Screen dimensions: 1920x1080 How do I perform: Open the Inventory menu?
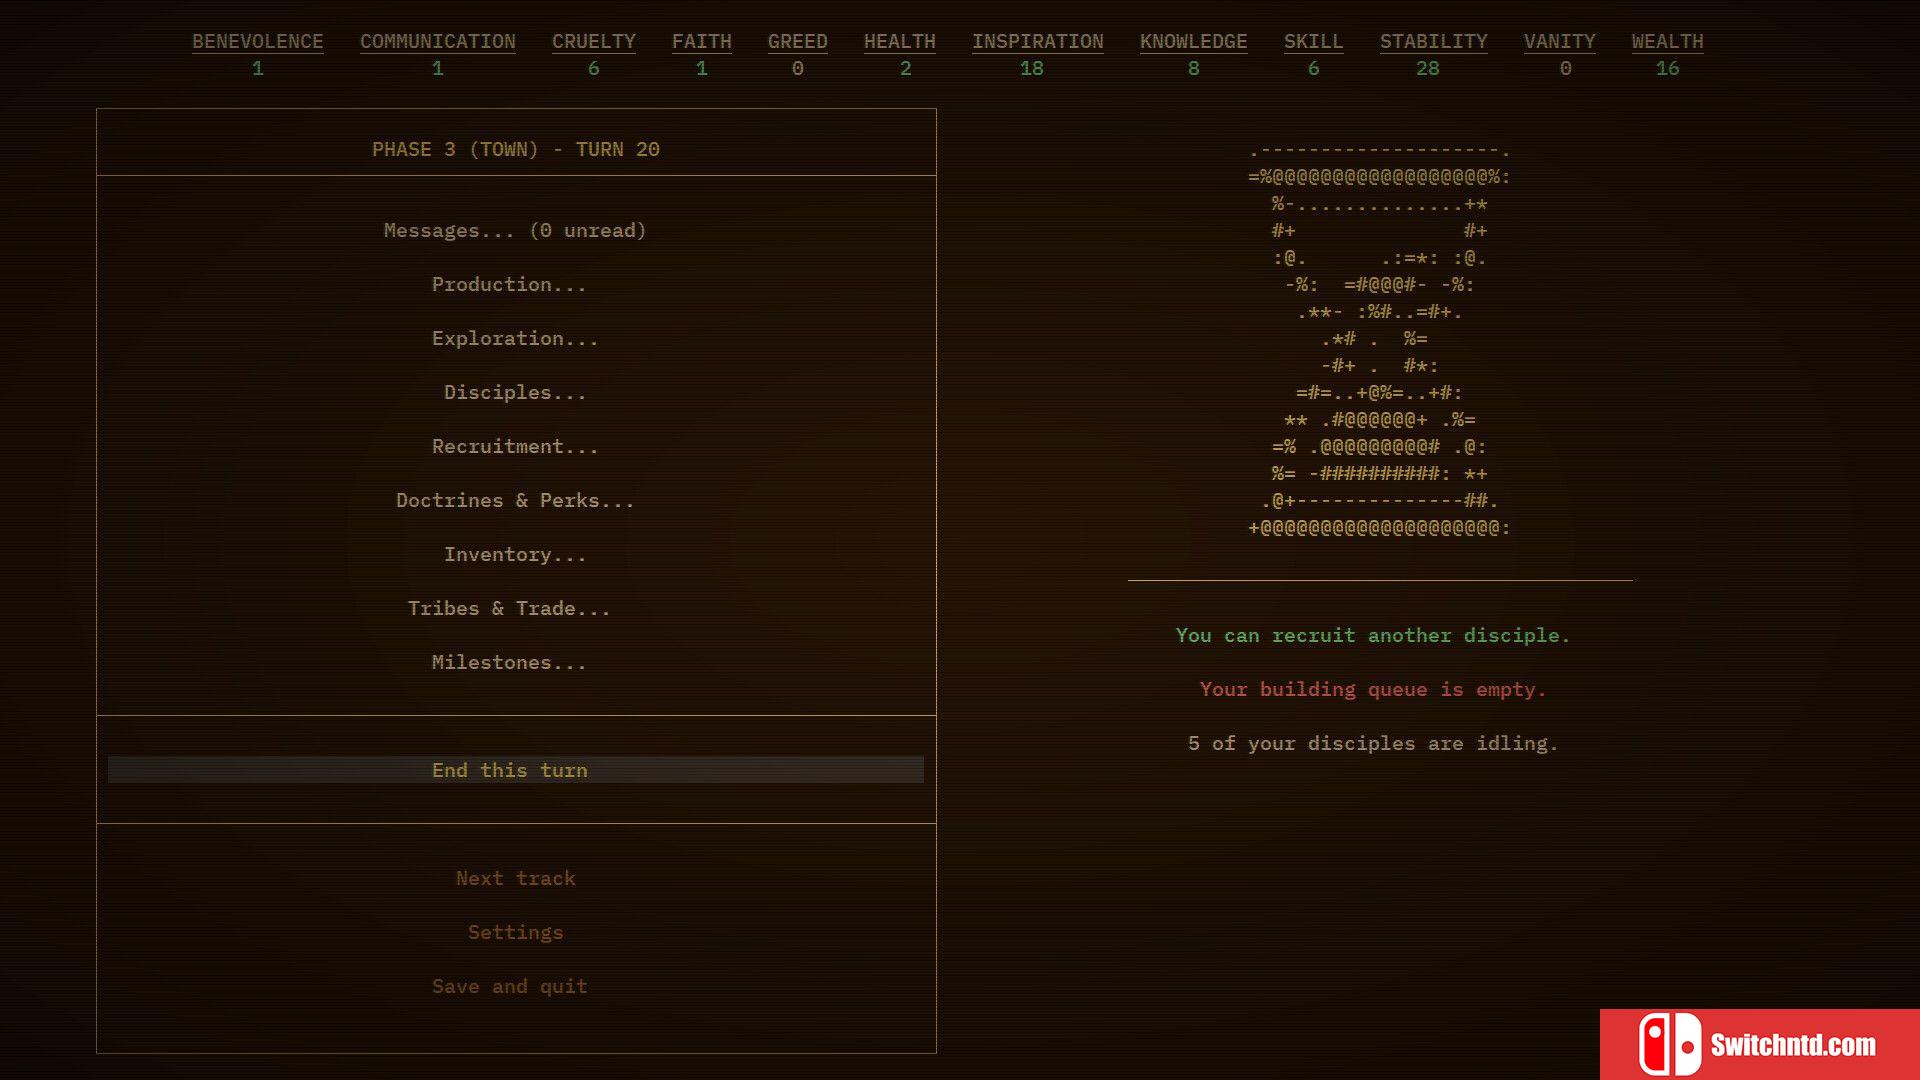[514, 554]
